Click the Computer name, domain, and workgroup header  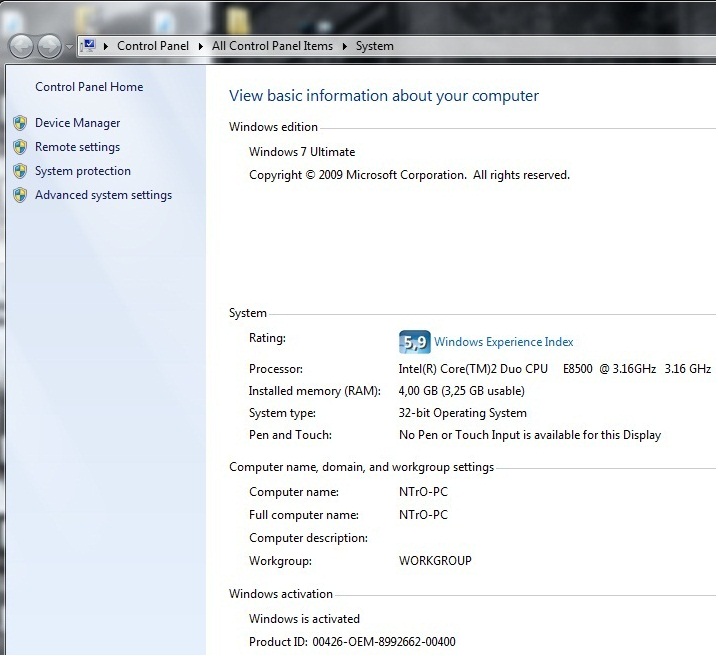362,467
